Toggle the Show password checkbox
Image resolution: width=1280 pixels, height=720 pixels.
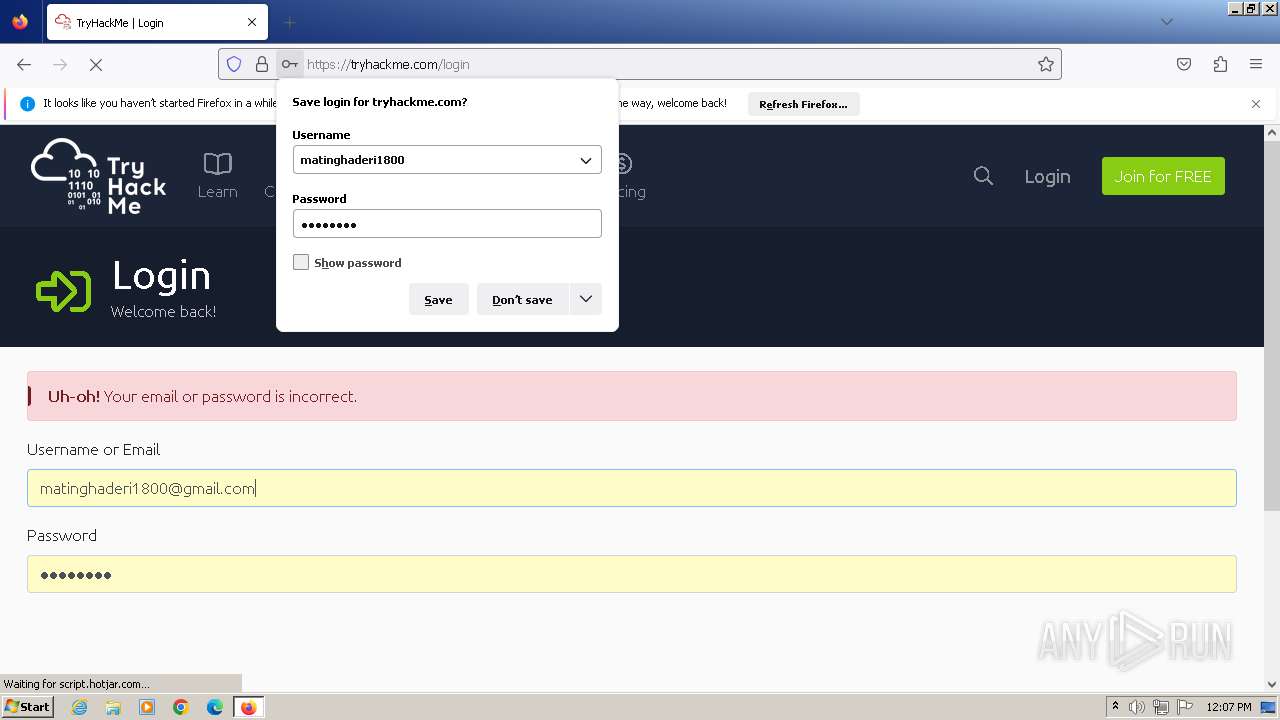click(x=301, y=262)
